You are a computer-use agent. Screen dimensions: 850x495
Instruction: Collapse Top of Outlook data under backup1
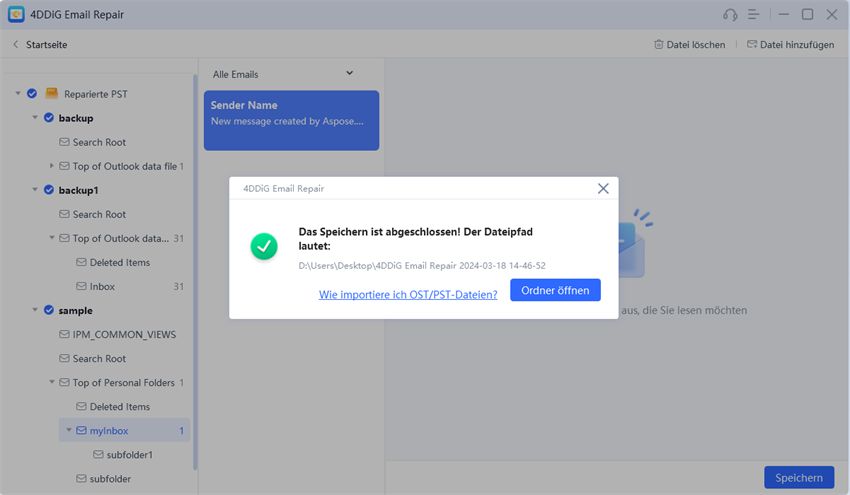click(x=52, y=238)
